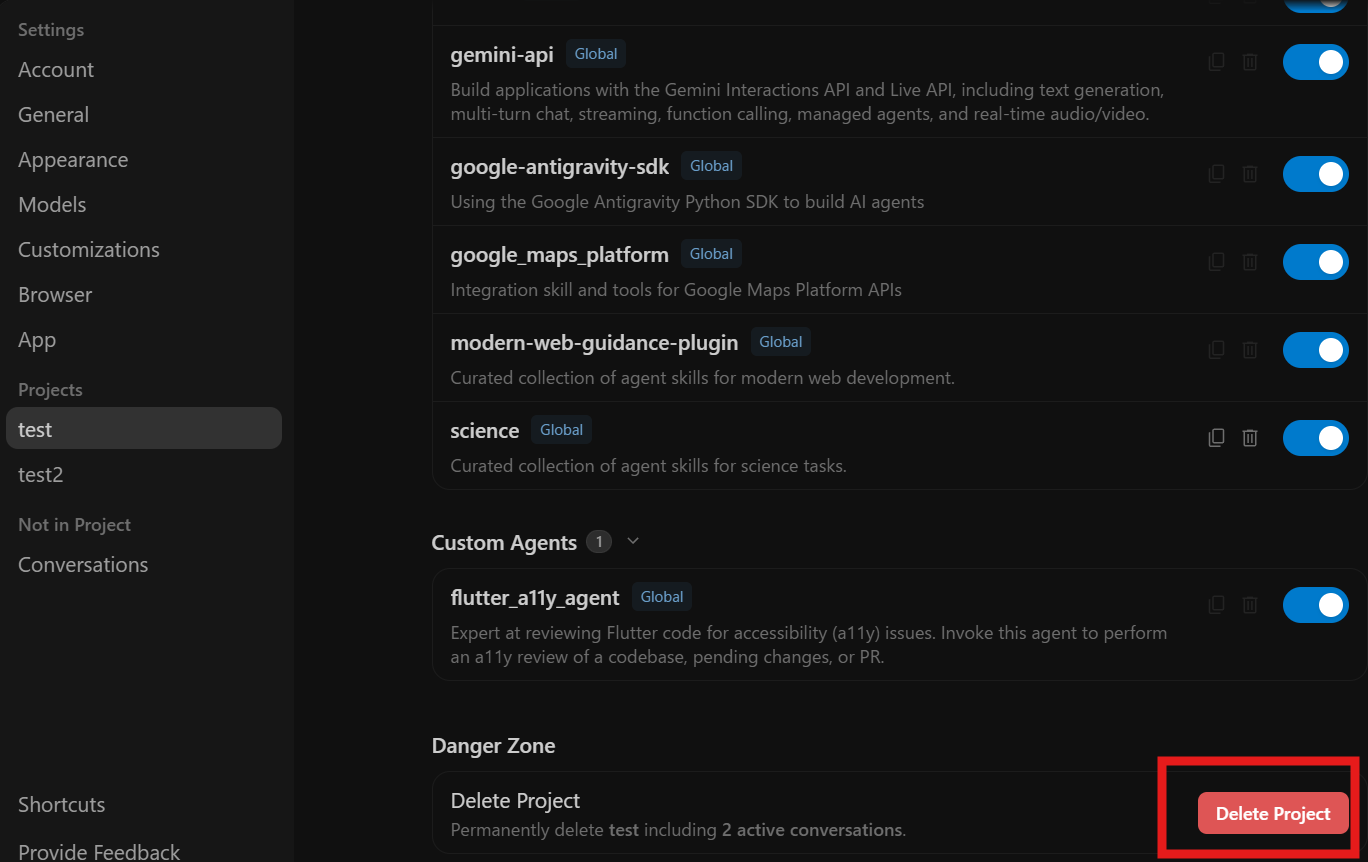Toggle the flutter_a11y_agent agent off
Screen dimensions: 1368x862
pyautogui.click(x=1316, y=605)
